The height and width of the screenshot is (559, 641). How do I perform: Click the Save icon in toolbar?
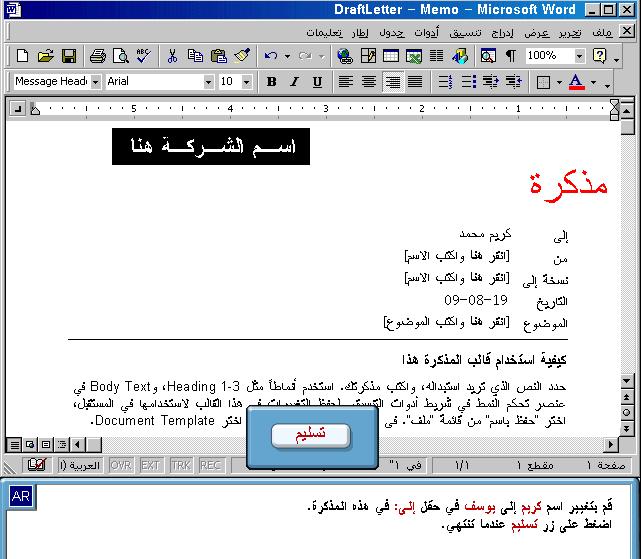69,56
